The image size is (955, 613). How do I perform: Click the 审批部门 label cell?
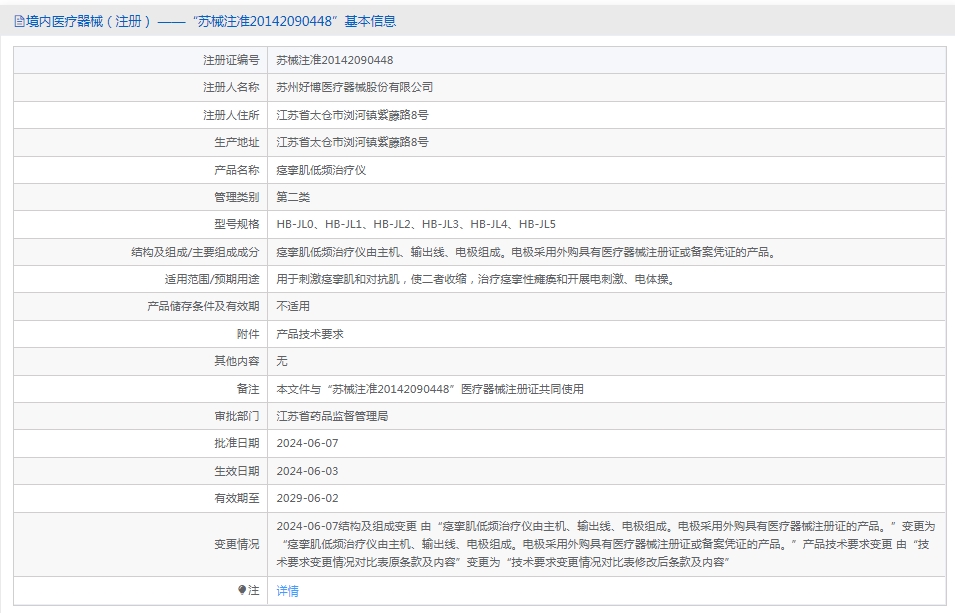(x=141, y=416)
